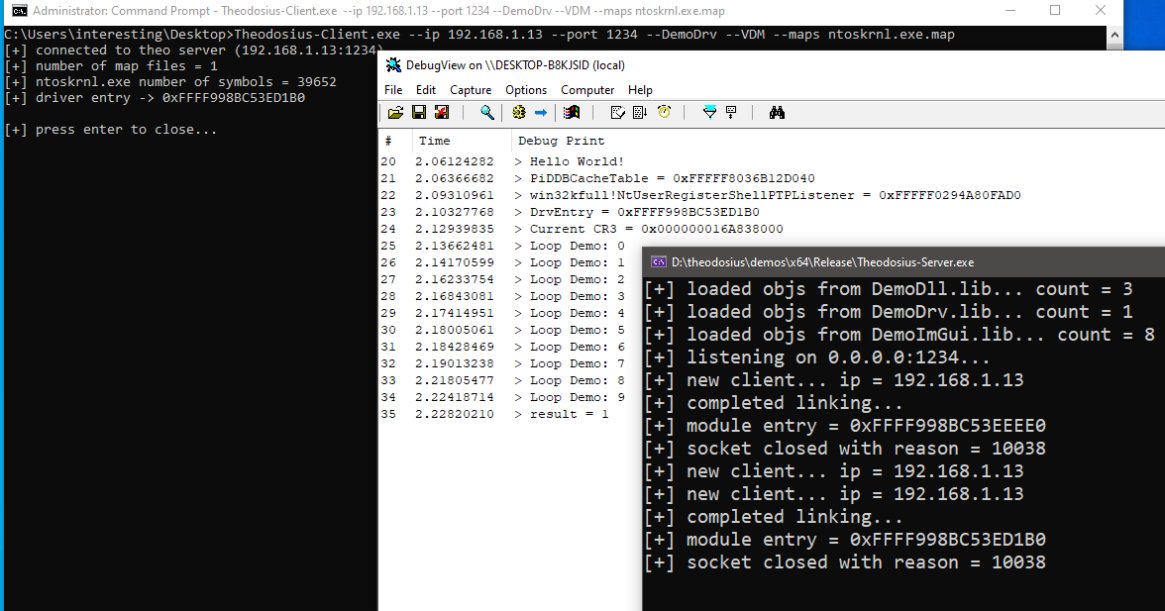
Task: Click the Theodosius-Server.exe window title bar
Action: click(904, 262)
